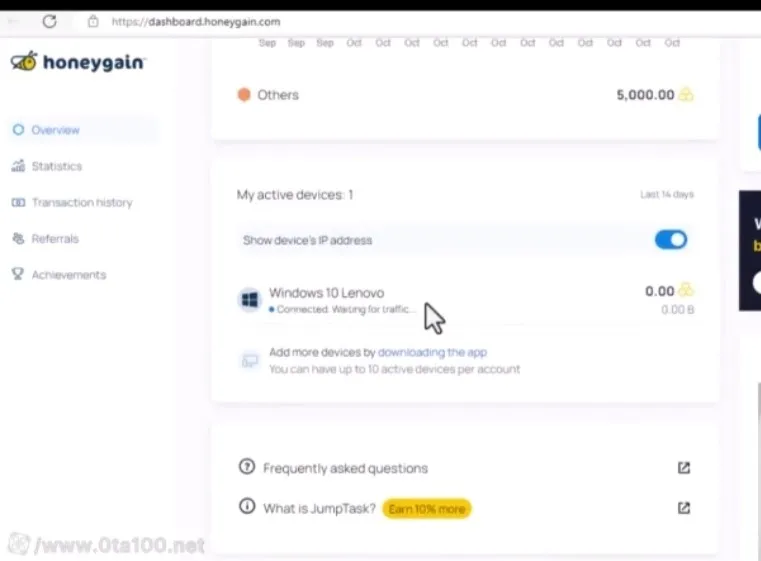Image resolution: width=761 pixels, height=561 pixels.
Task: Select Referrals in sidebar
Action: point(54,239)
